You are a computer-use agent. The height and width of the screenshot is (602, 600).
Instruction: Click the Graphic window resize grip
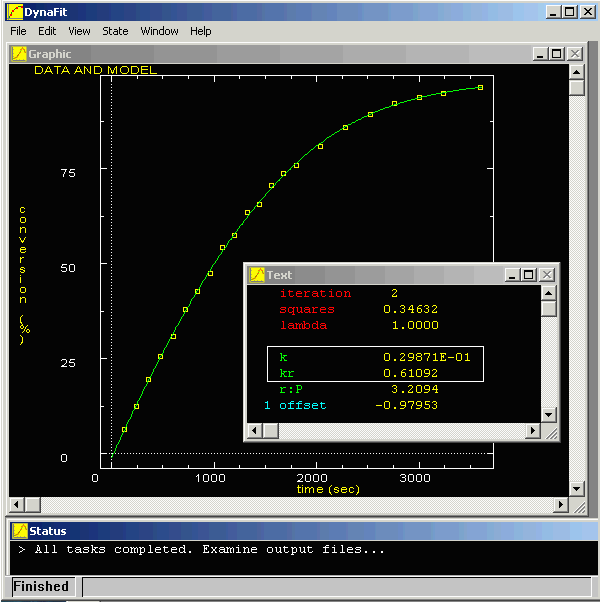coord(578,506)
